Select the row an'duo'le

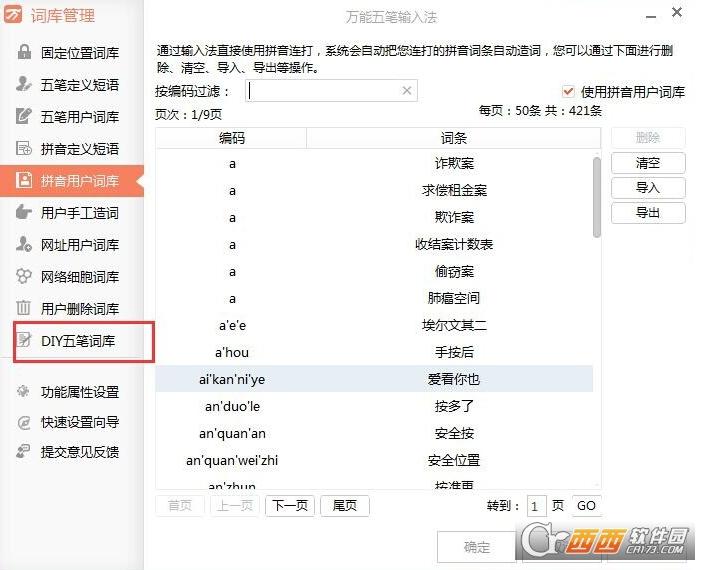pos(374,406)
